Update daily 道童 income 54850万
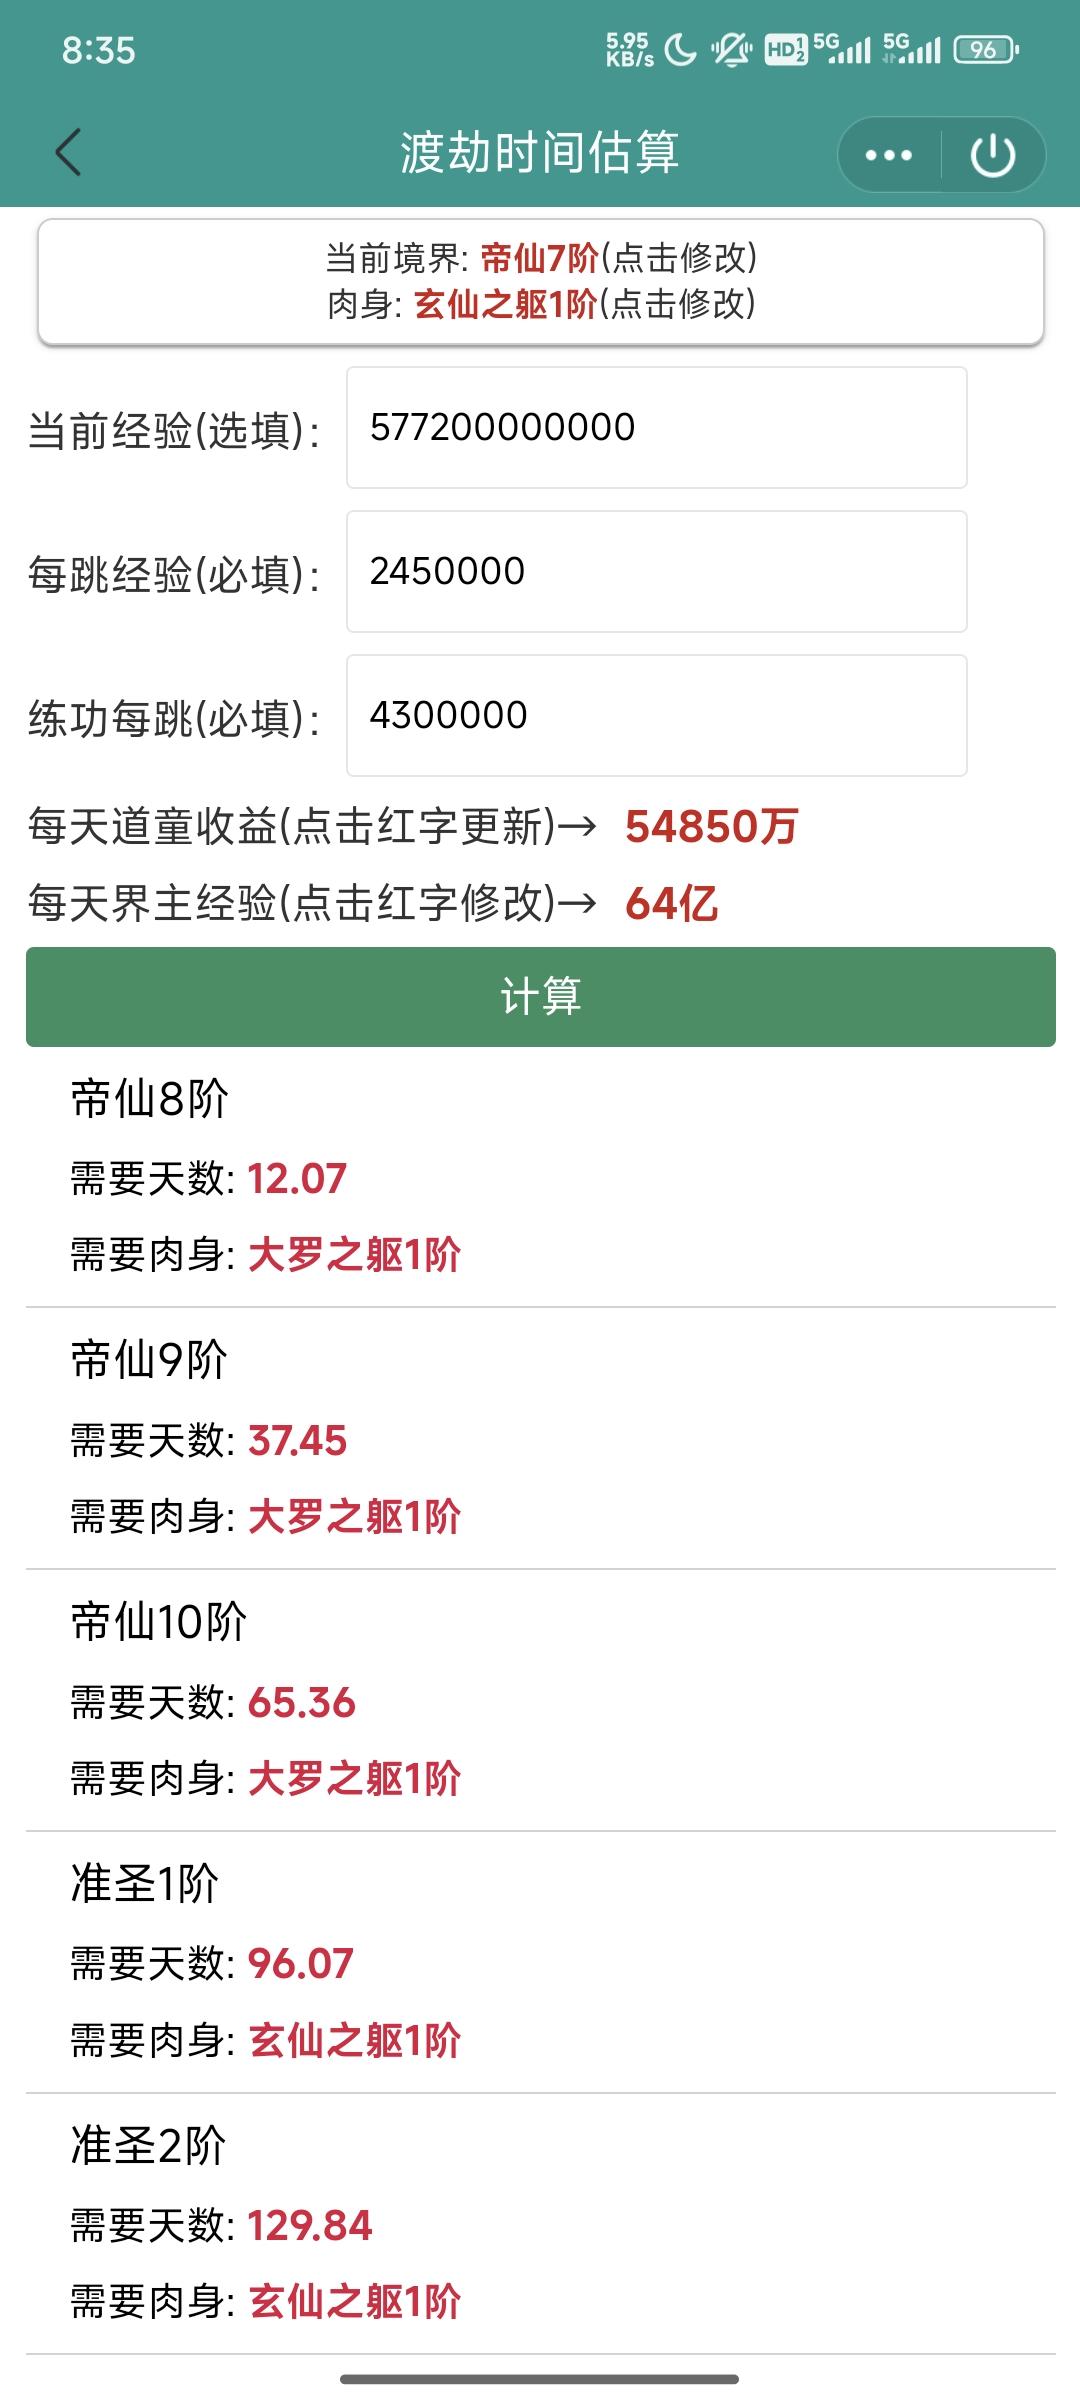The height and width of the screenshot is (2400, 1080). (x=711, y=827)
